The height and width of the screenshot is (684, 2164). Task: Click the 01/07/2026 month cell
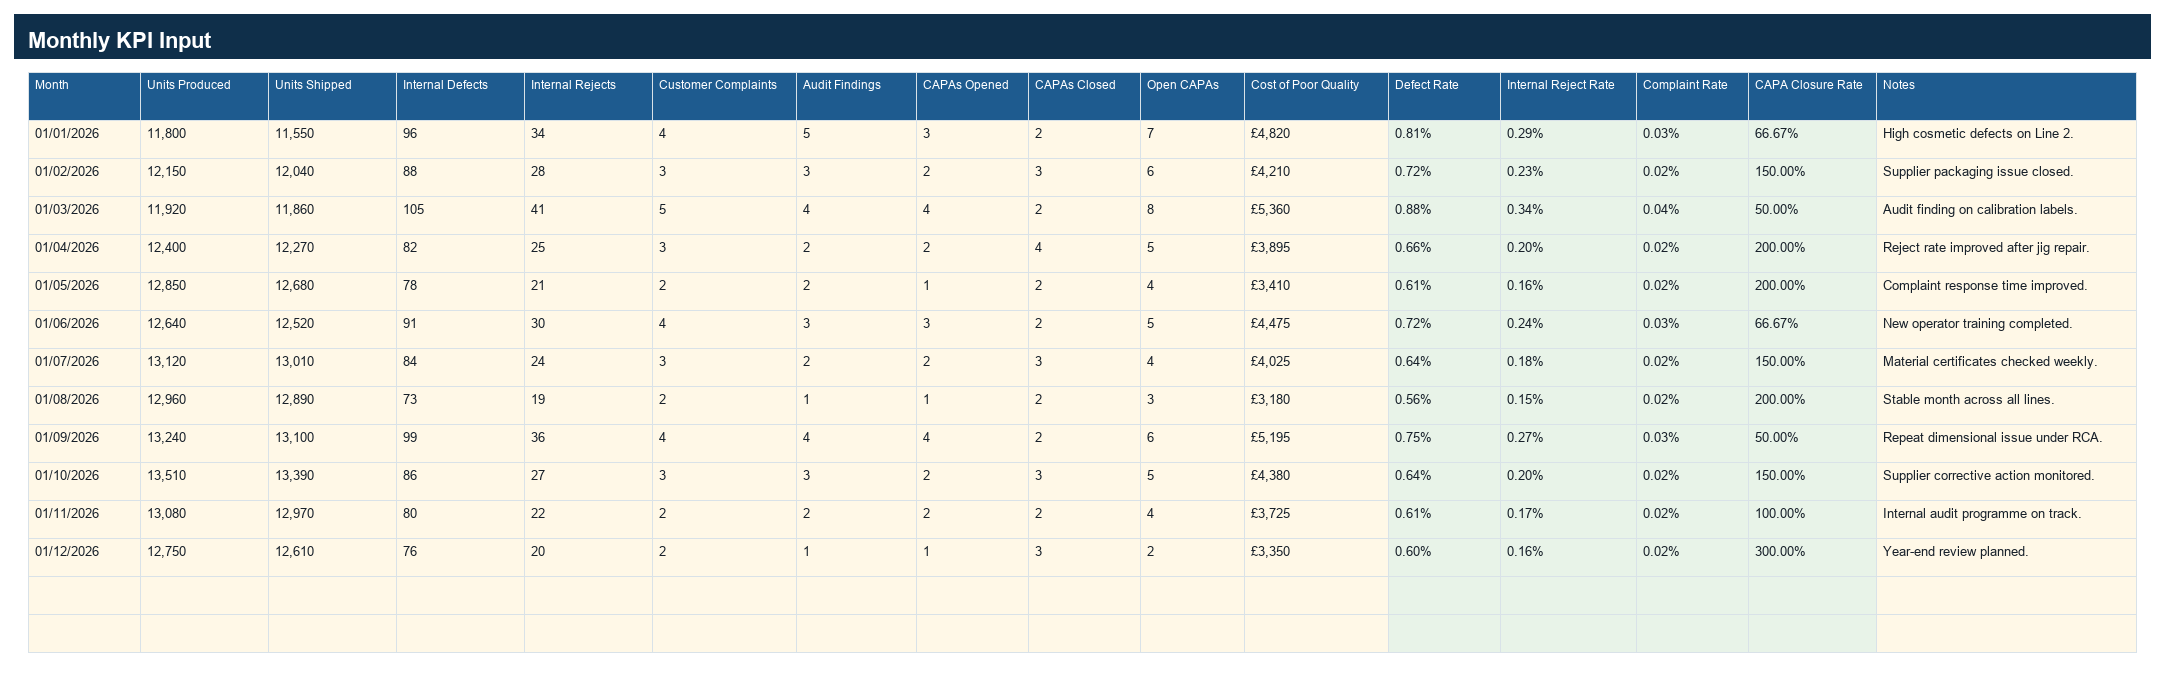(85, 368)
